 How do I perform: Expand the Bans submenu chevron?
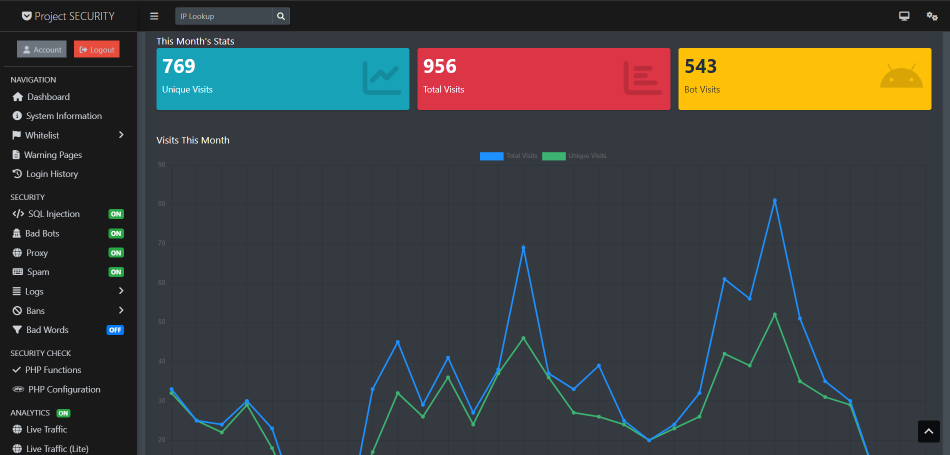pos(121,310)
